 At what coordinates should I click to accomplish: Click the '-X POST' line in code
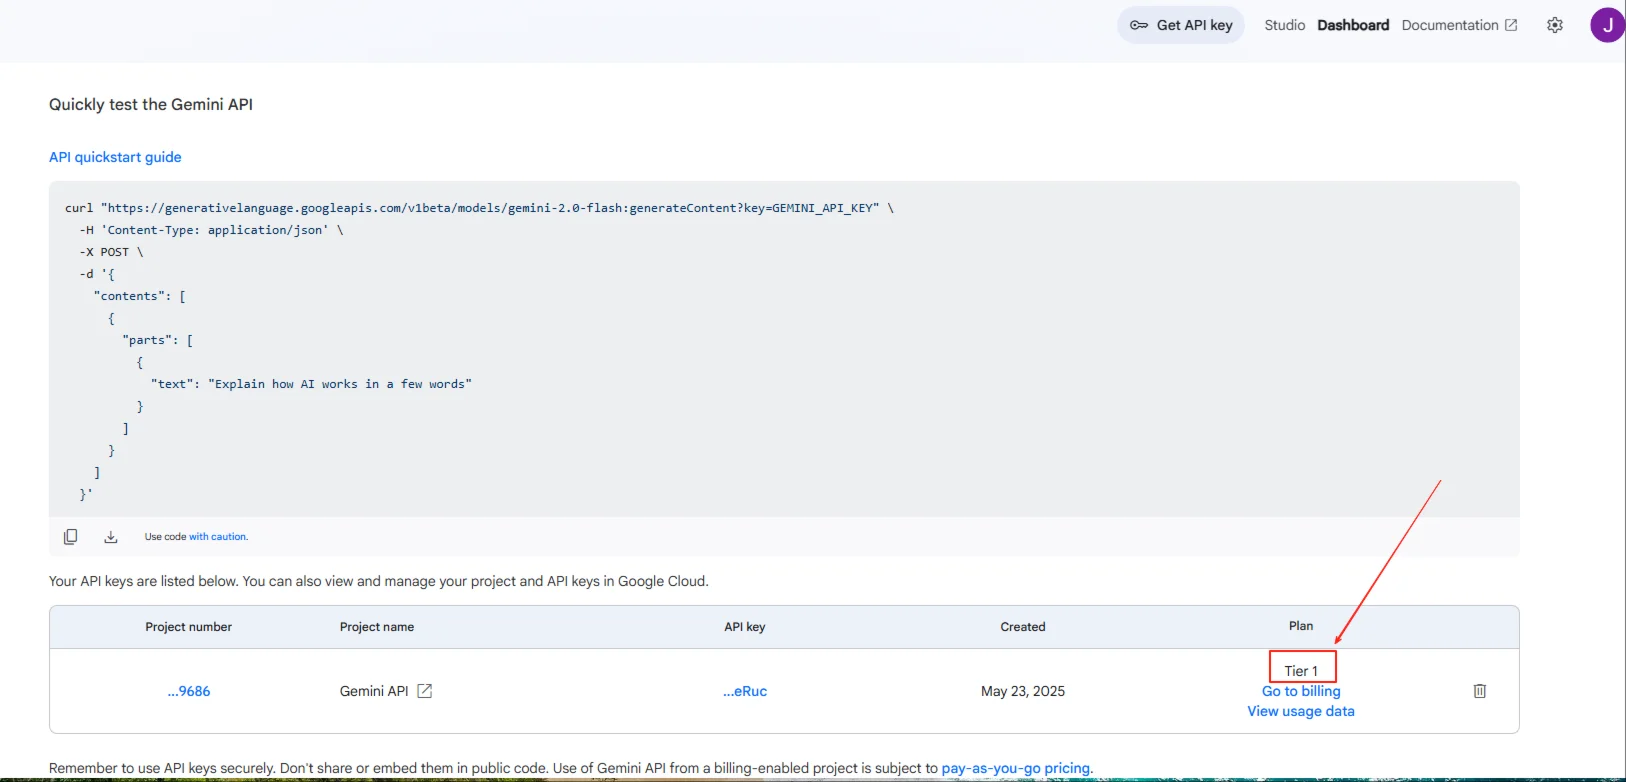[111, 252]
